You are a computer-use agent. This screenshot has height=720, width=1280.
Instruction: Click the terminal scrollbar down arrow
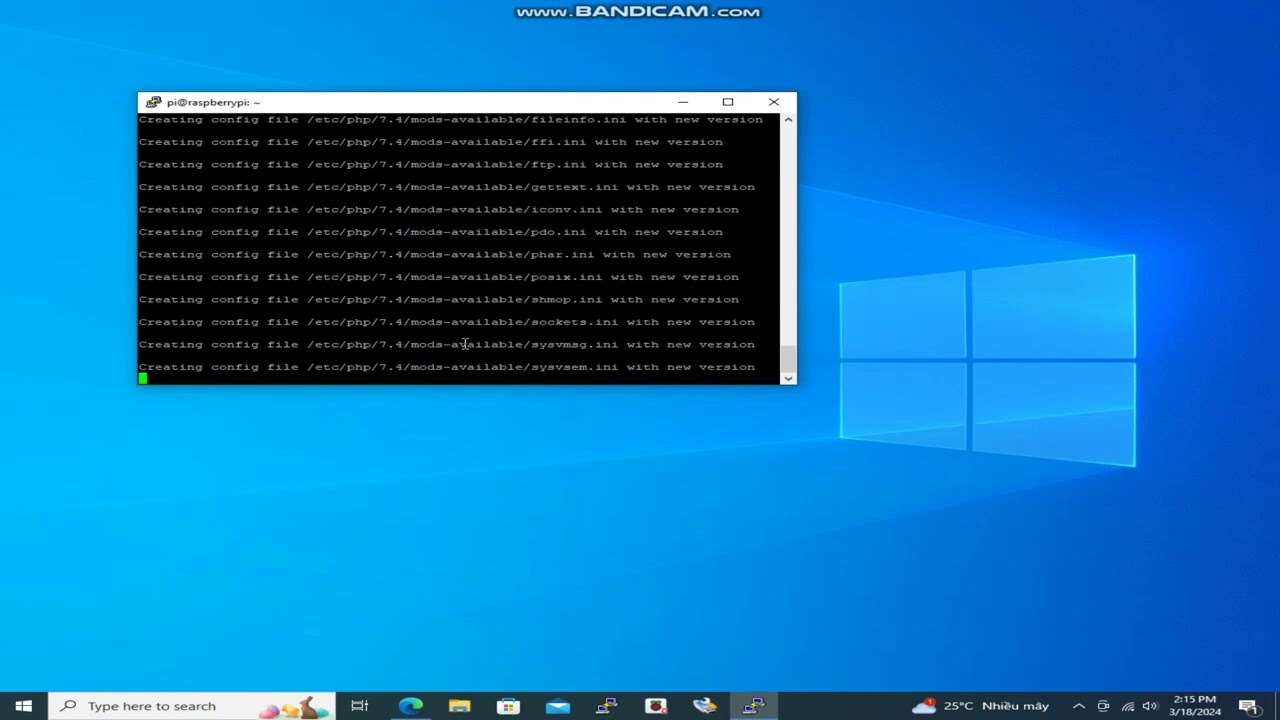pyautogui.click(x=788, y=378)
